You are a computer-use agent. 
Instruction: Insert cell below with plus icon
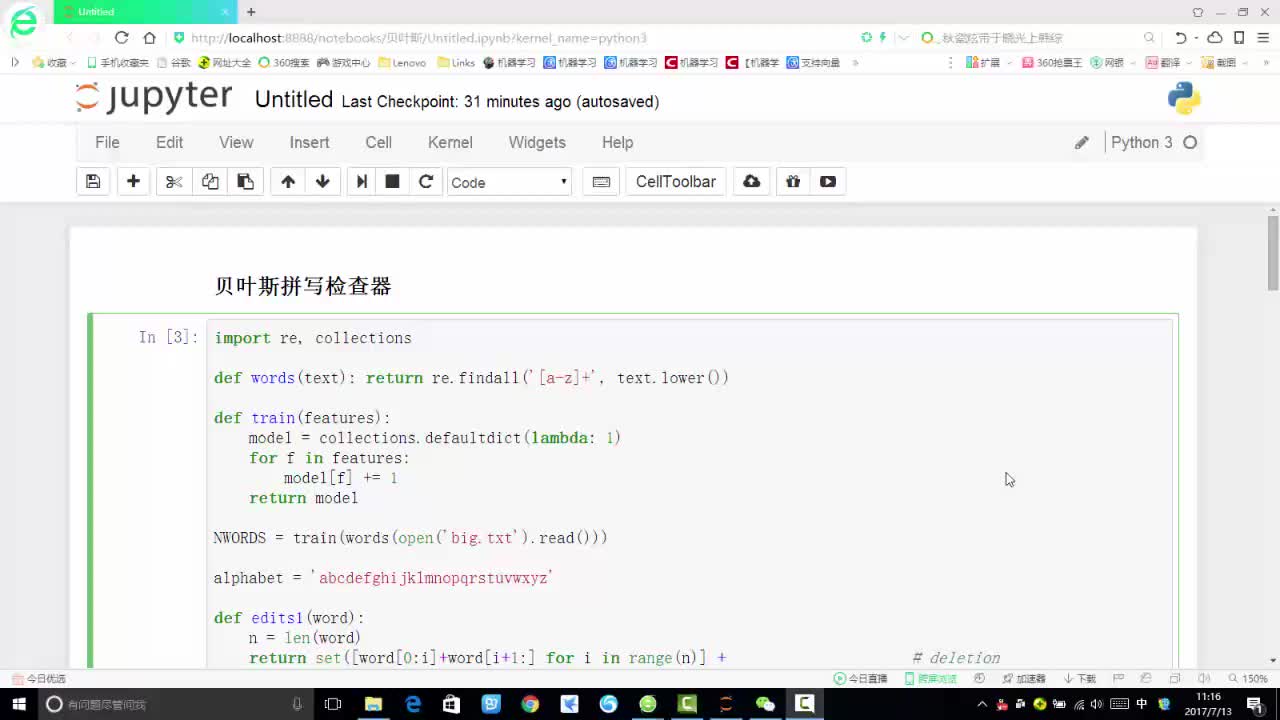[133, 182]
